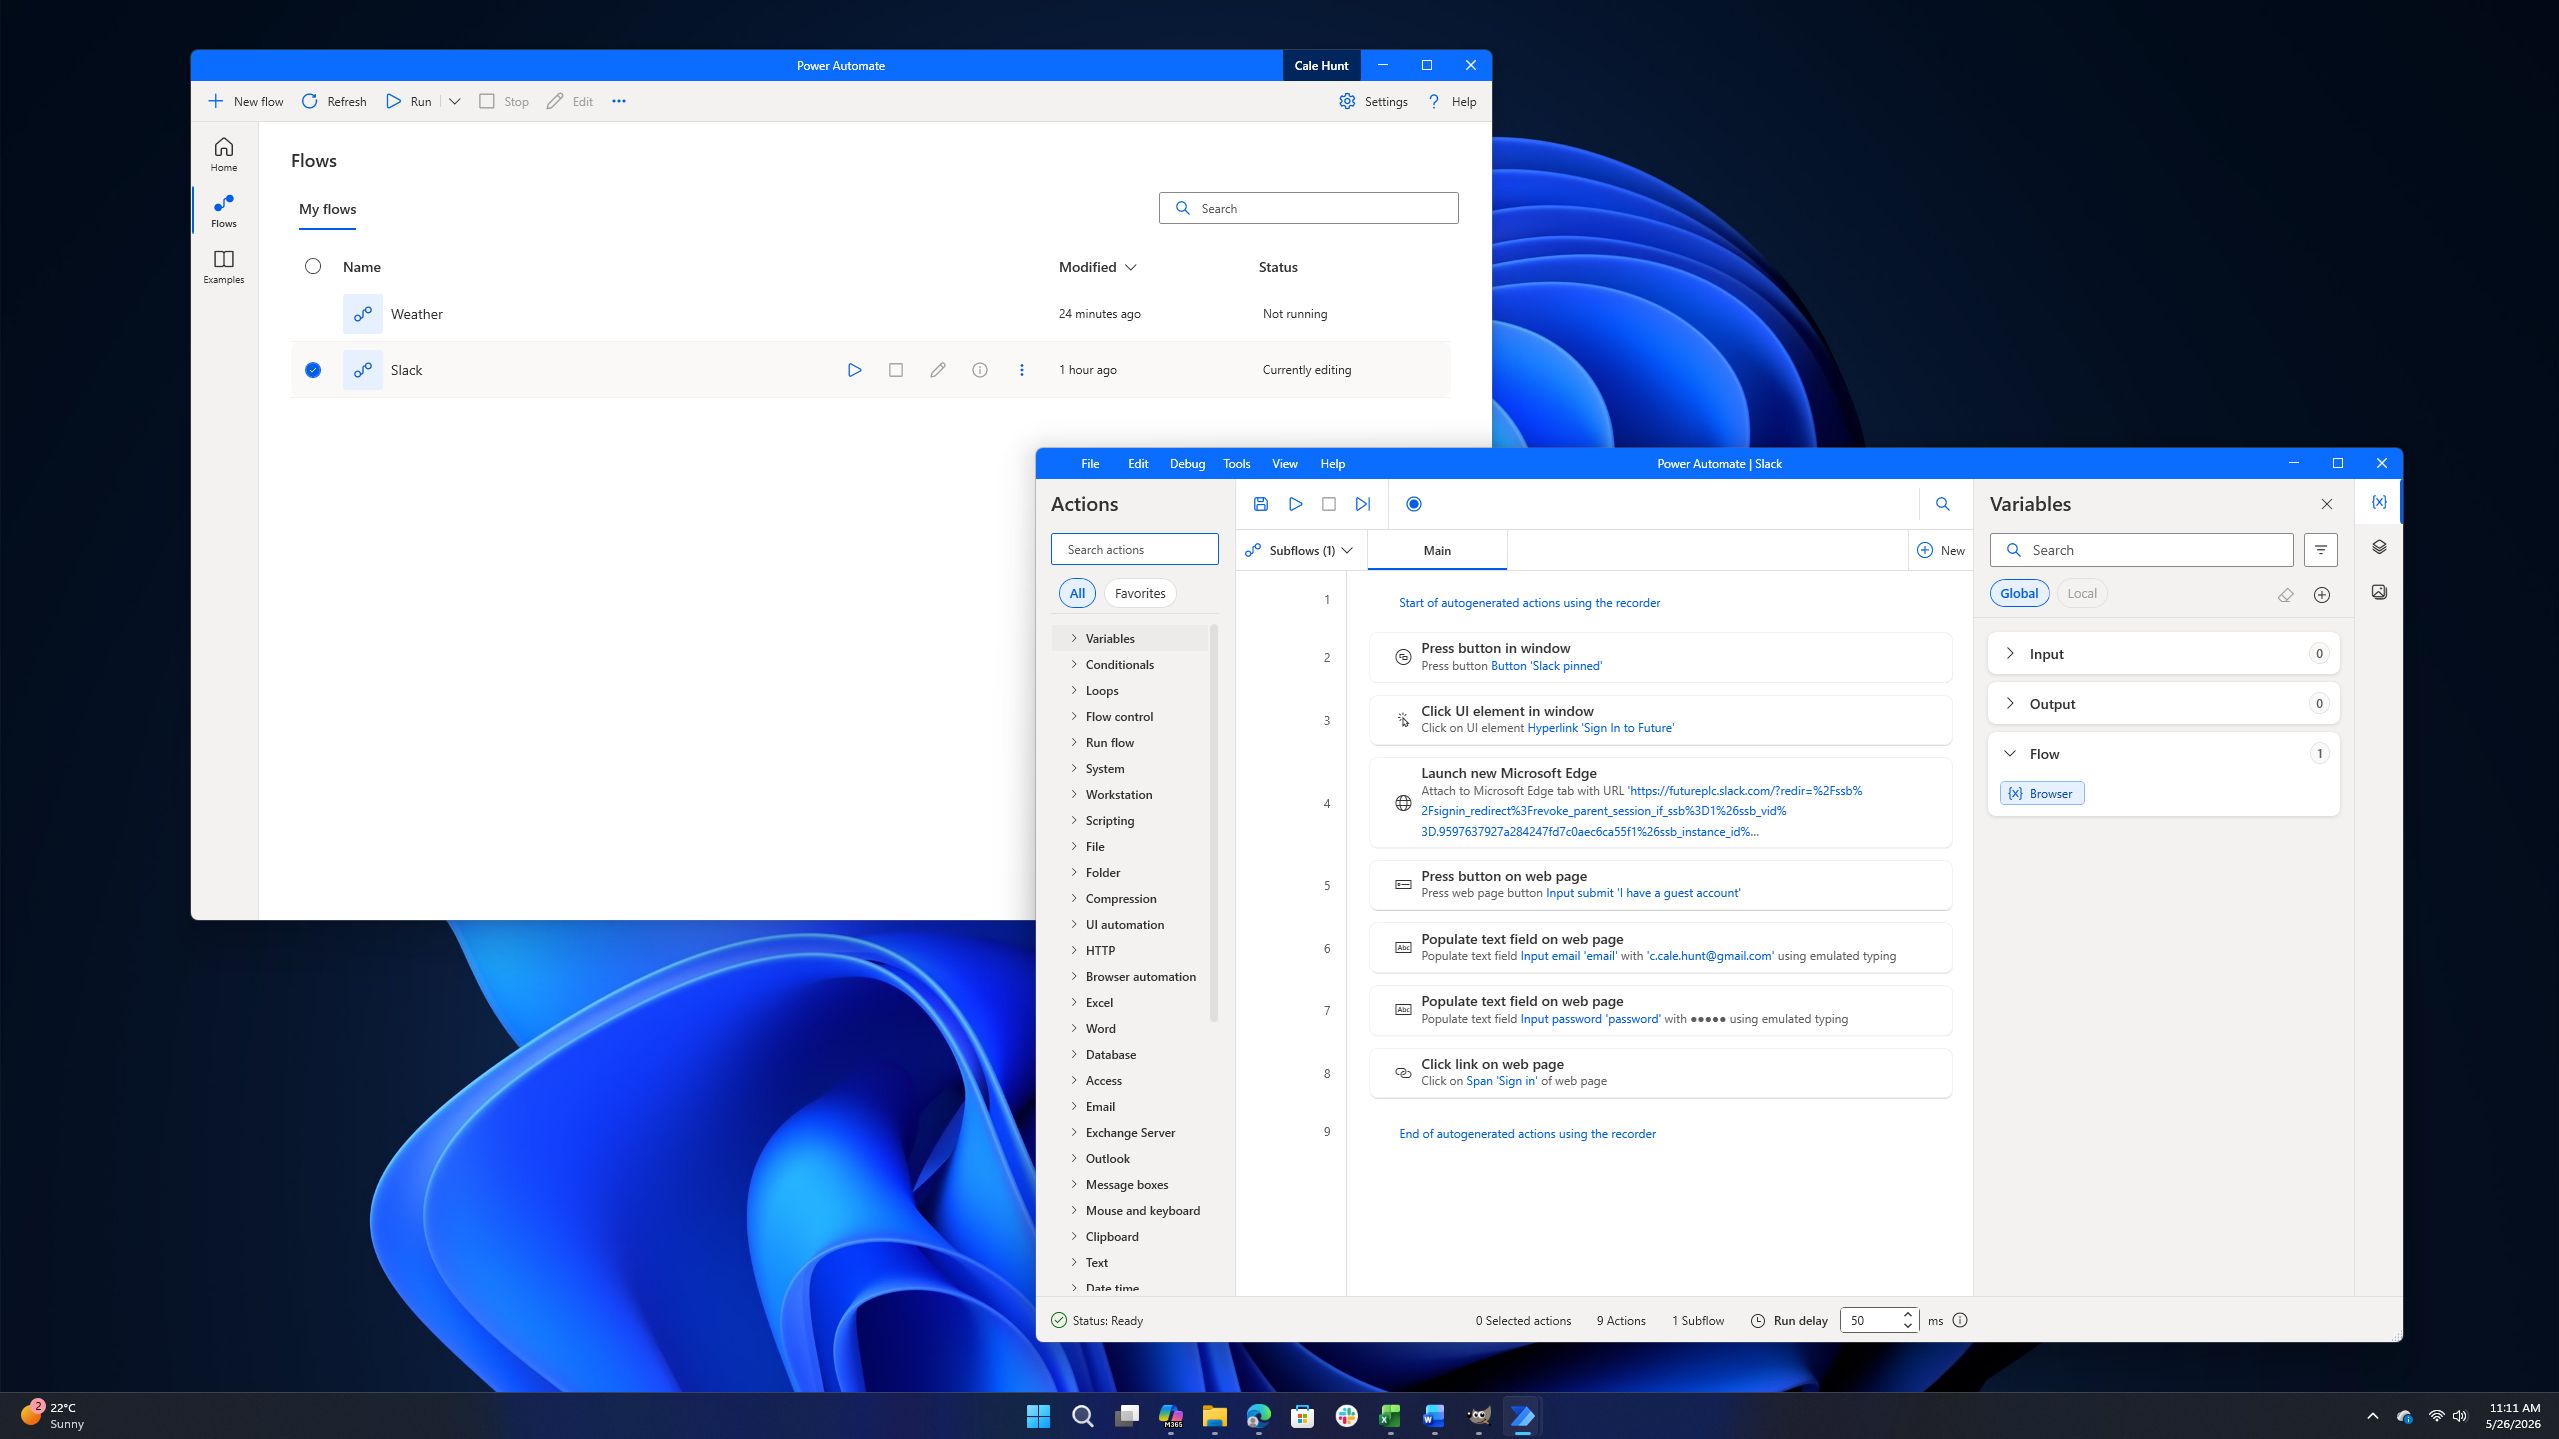Open the Images pane icon
Viewport: 2559px width, 1439px height.
pos(2379,592)
